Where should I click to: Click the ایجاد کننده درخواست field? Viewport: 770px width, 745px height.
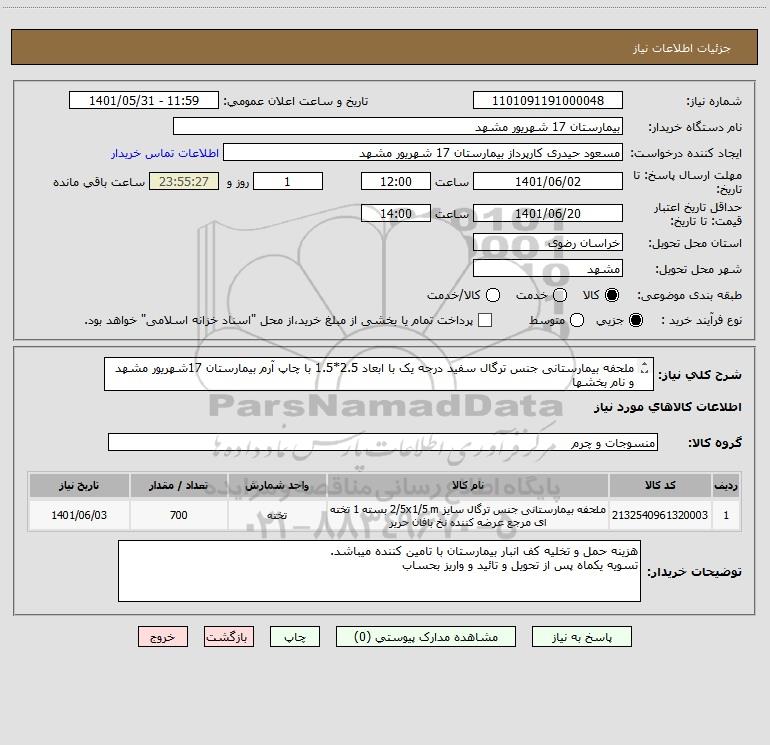pos(423,152)
